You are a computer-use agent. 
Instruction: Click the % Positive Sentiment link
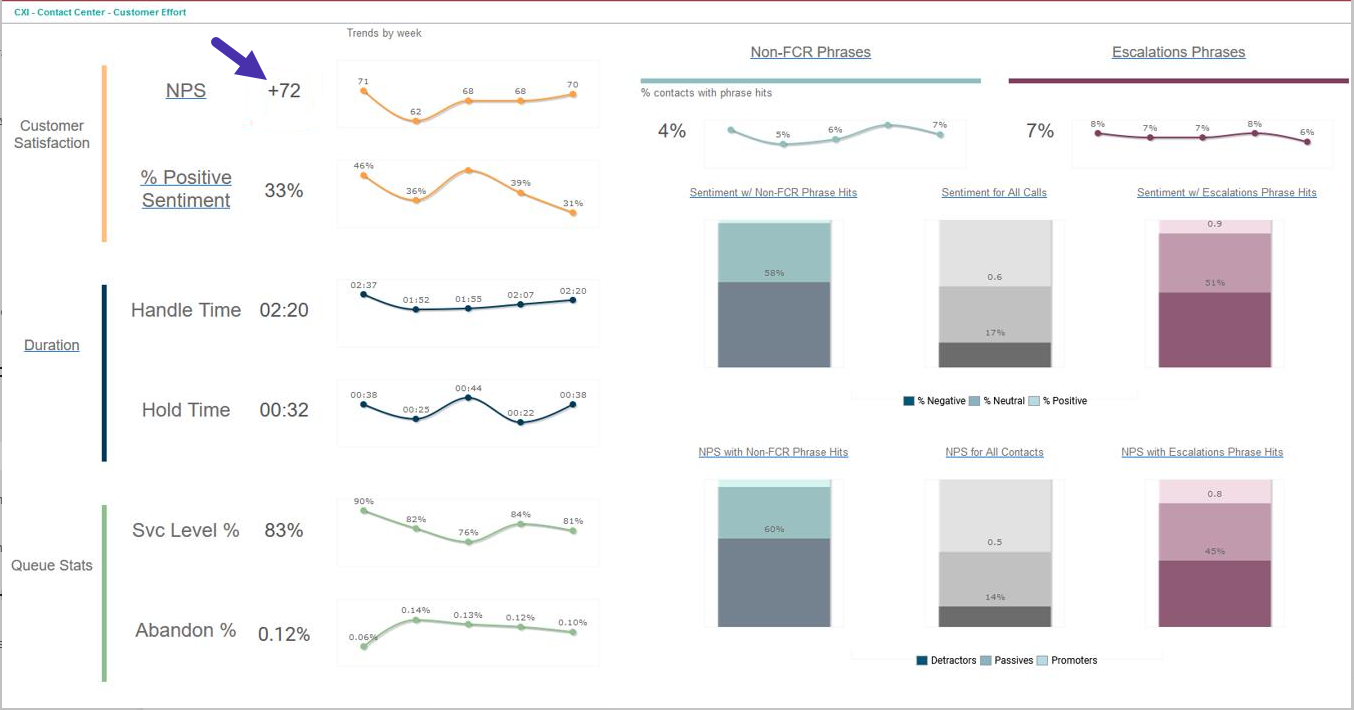pyautogui.click(x=186, y=189)
